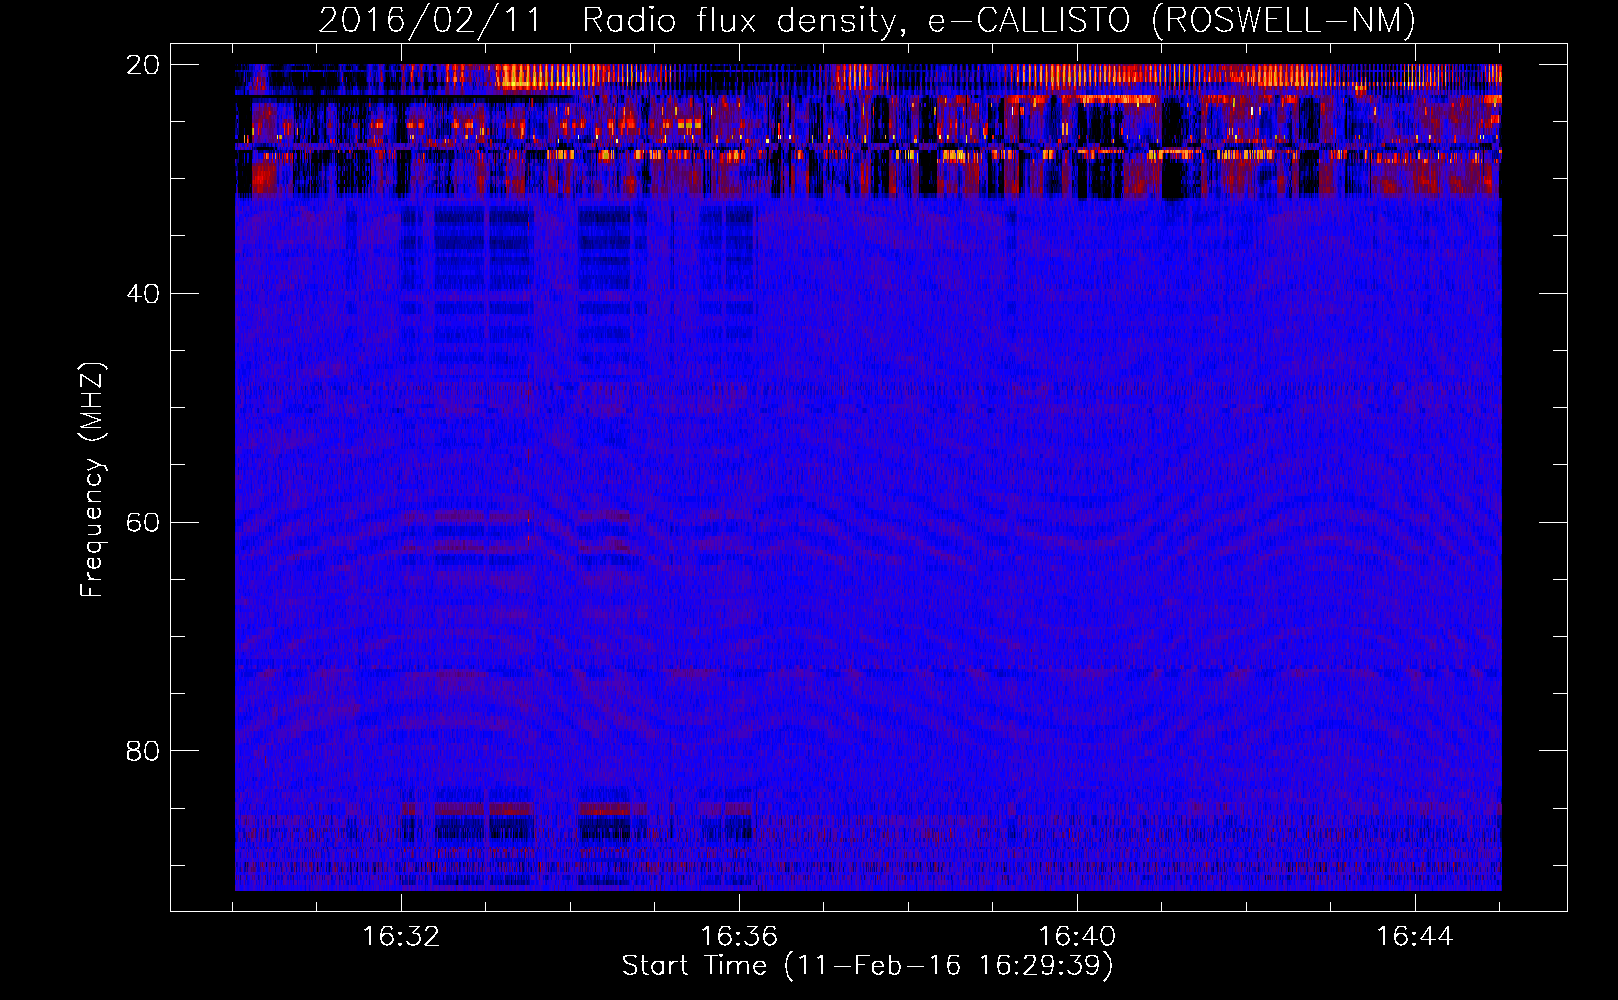Viewport: 1618px width, 1000px height.
Task: Click the plot title text 'Radio flux density, e-CALLISTO (ROSWELL-NM)'
Action: [999, 20]
